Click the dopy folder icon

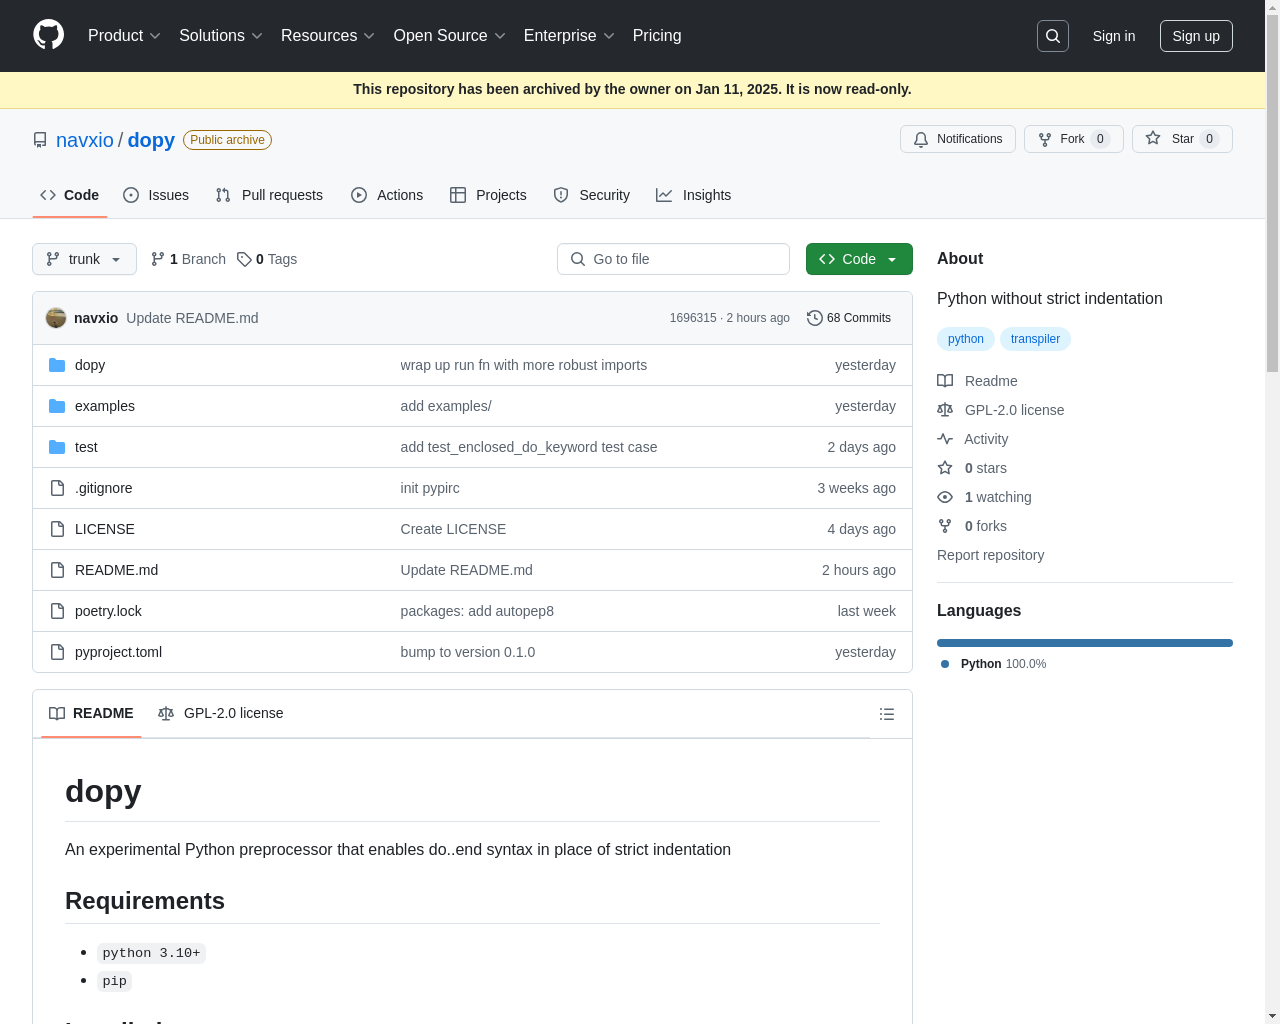[x=57, y=365]
